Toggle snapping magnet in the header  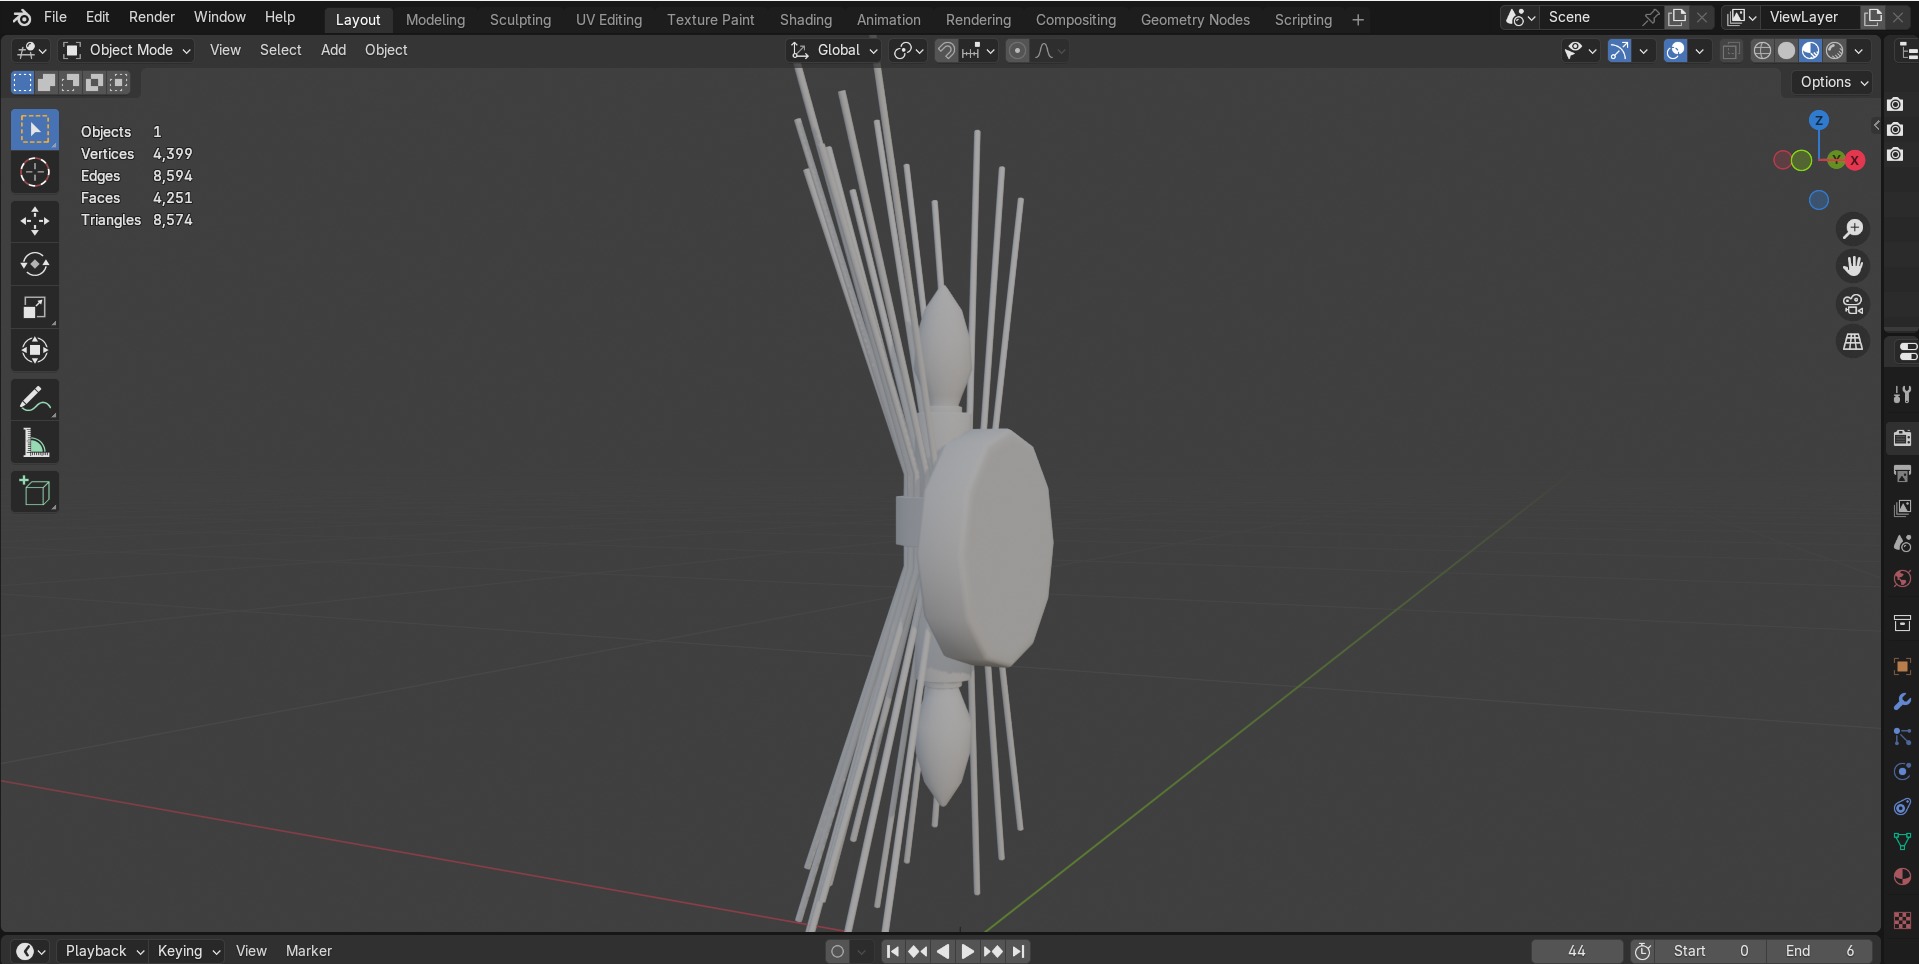945,50
